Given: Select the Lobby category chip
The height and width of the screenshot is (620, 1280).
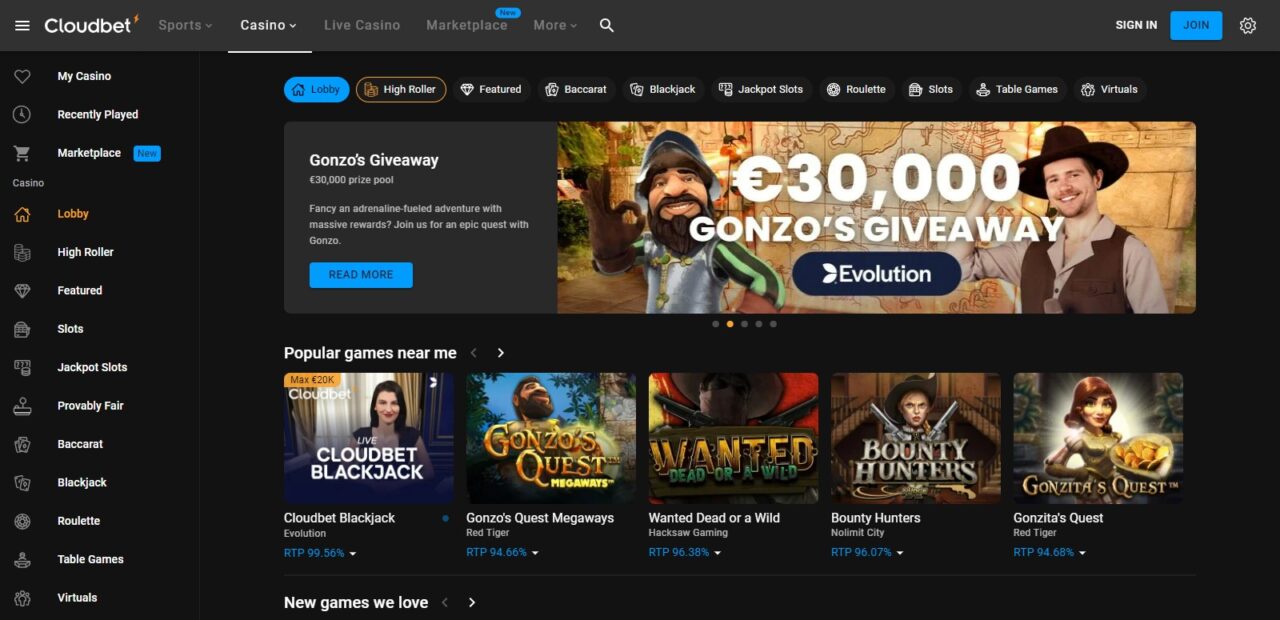Looking at the screenshot, I should [x=317, y=90].
